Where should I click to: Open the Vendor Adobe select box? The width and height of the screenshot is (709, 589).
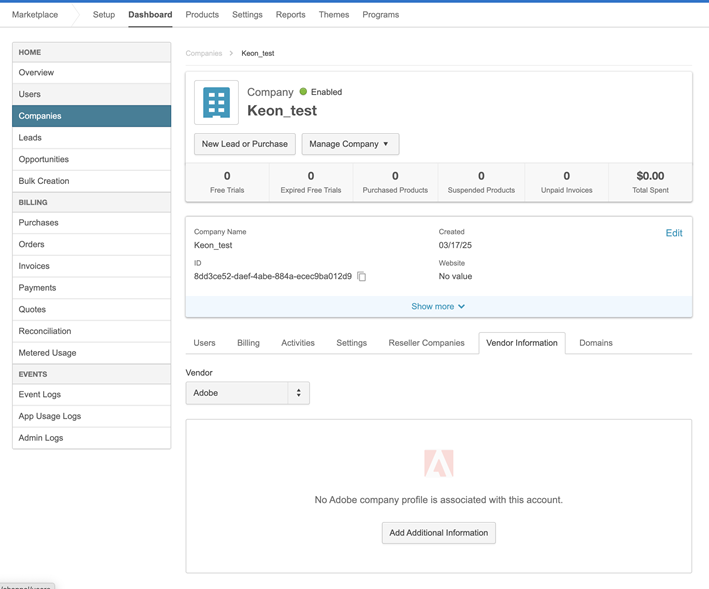pyautogui.click(x=247, y=393)
